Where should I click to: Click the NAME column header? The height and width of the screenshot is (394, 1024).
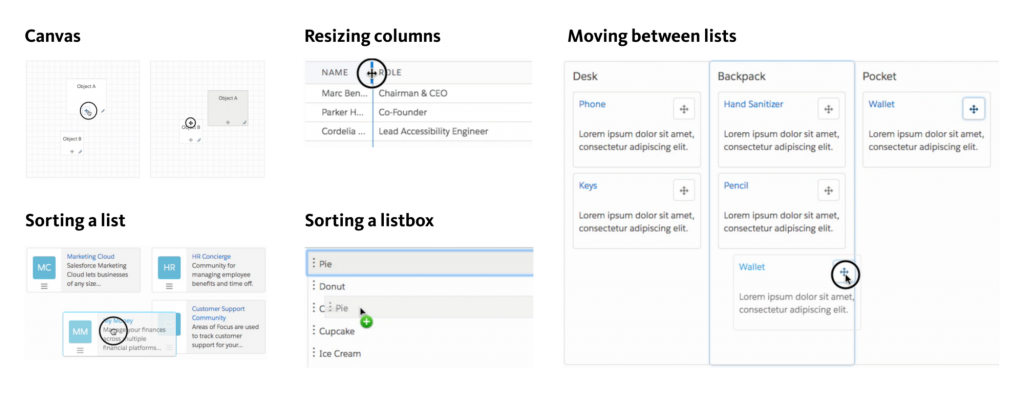335,73
